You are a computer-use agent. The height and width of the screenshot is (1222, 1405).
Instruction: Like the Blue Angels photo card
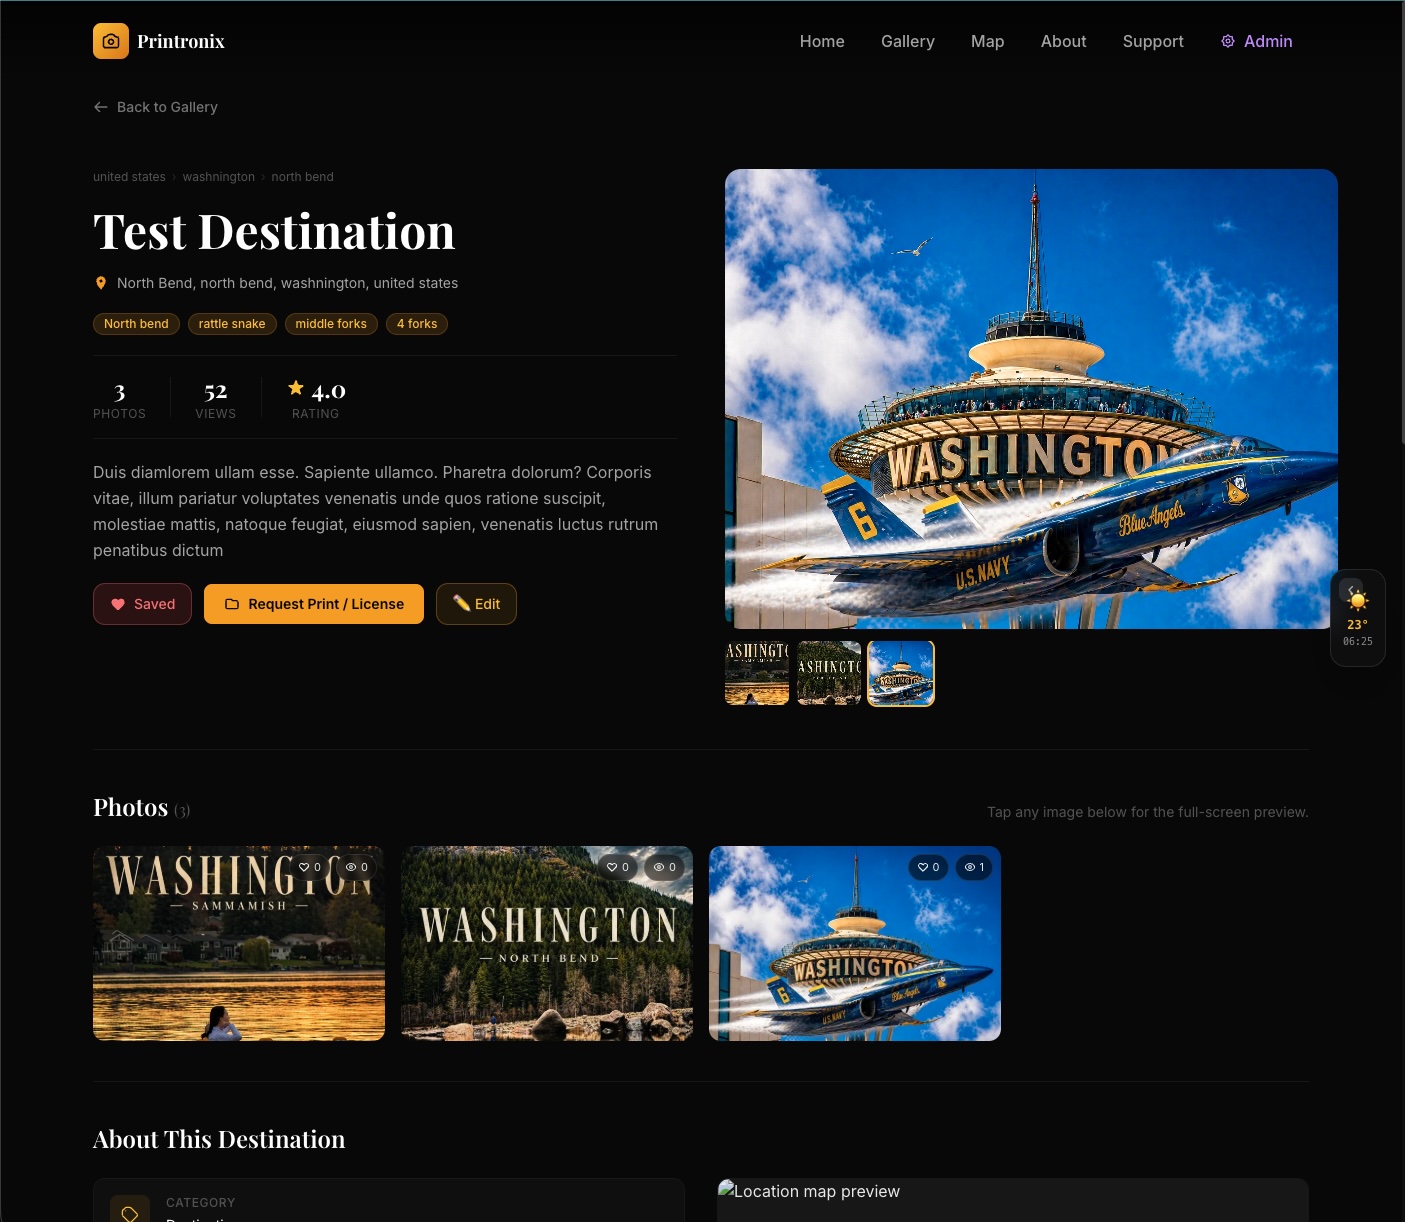point(928,867)
